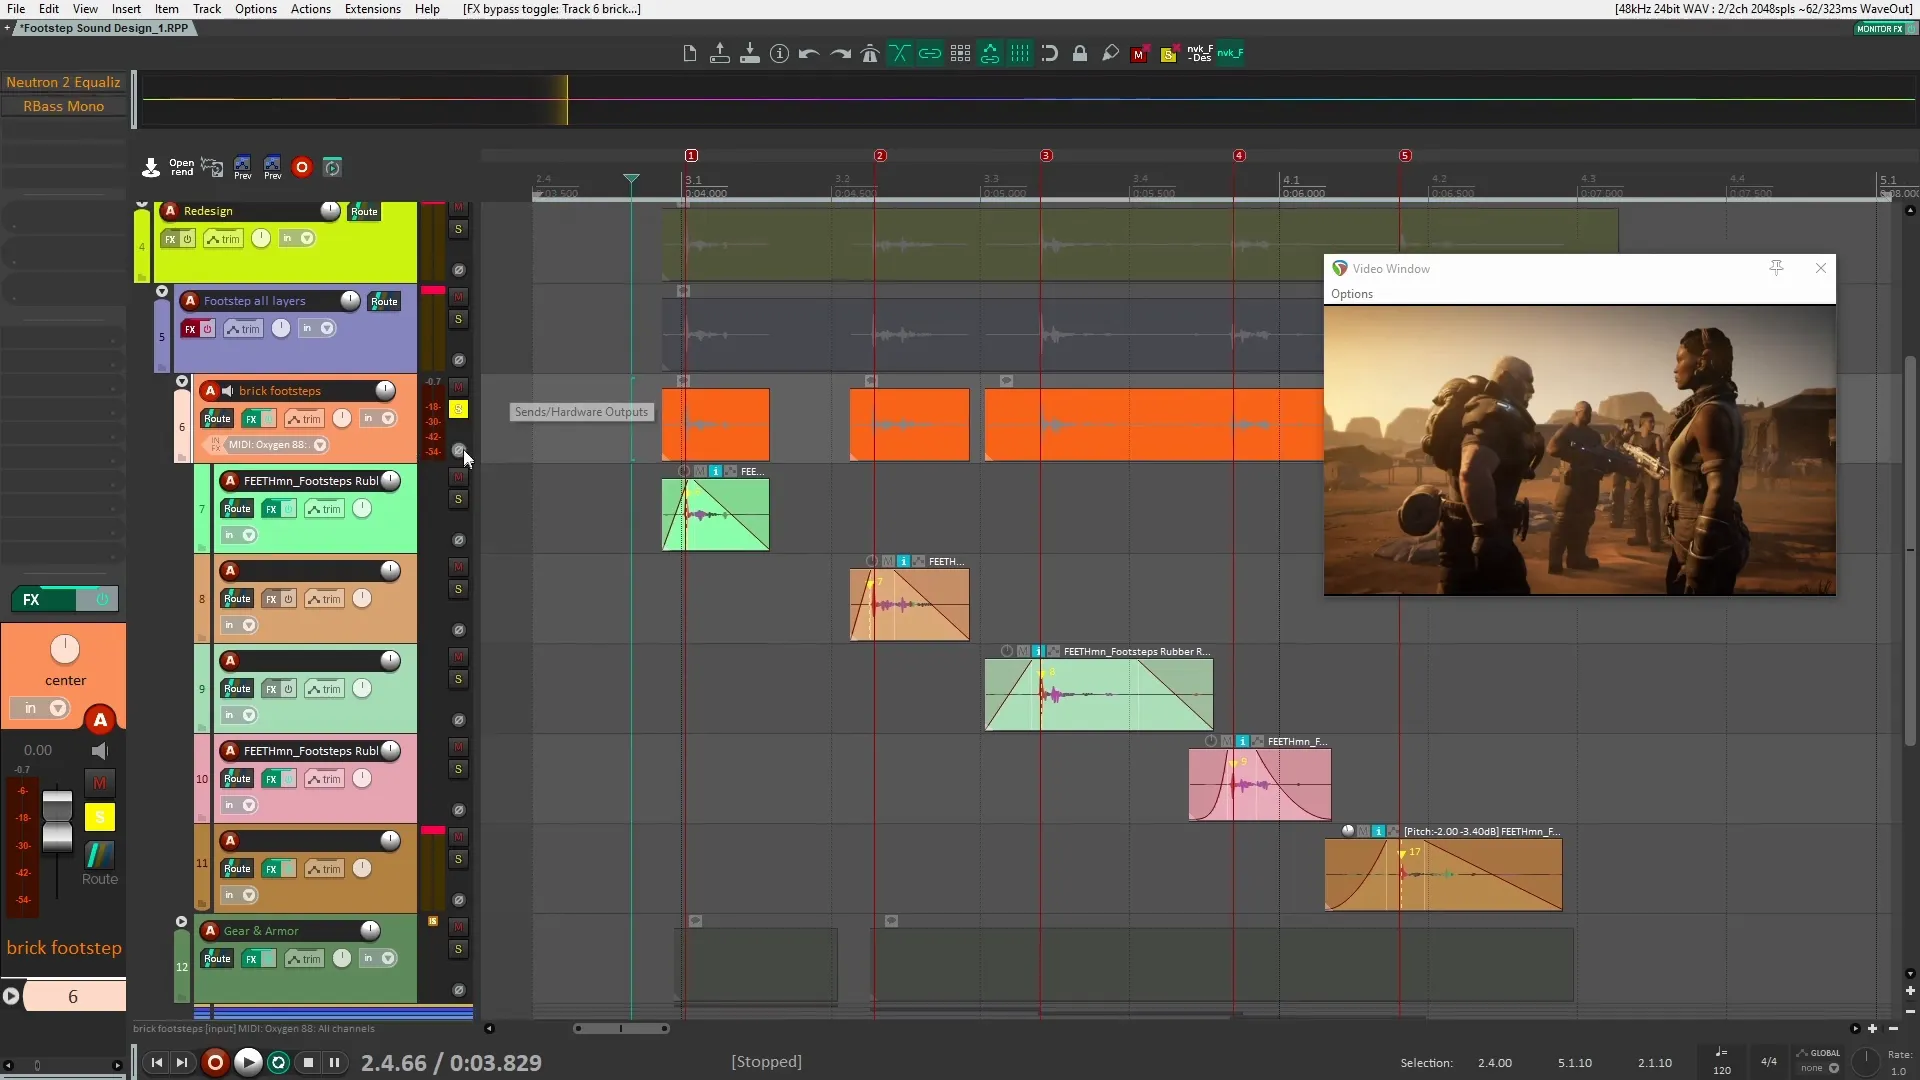This screenshot has width=1920, height=1080.
Task: Toggle envelope points move with items icon
Action: pos(990,54)
